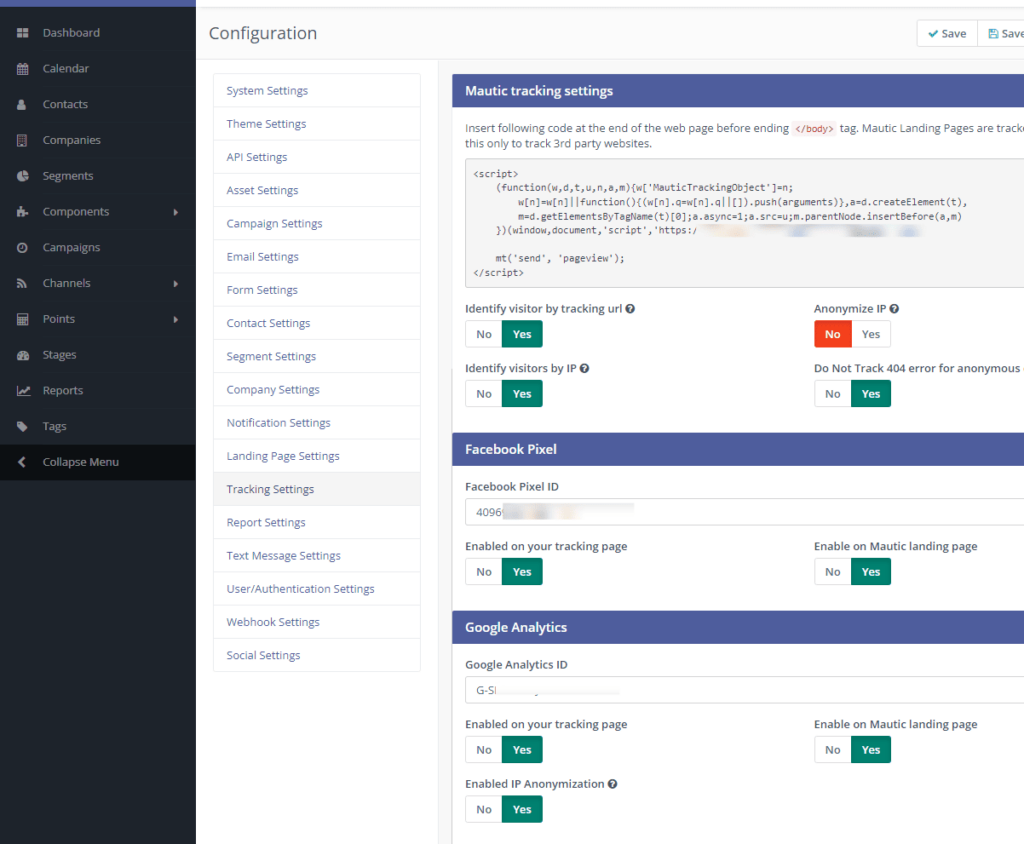
Task: Click the Contacts person icon
Action: (x=22, y=105)
